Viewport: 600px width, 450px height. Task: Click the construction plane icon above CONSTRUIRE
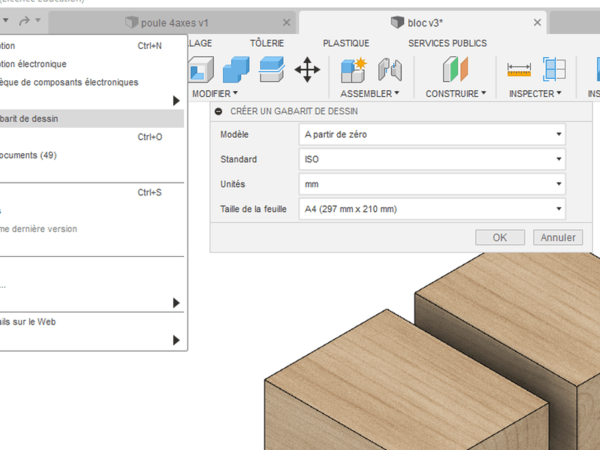tap(456, 69)
